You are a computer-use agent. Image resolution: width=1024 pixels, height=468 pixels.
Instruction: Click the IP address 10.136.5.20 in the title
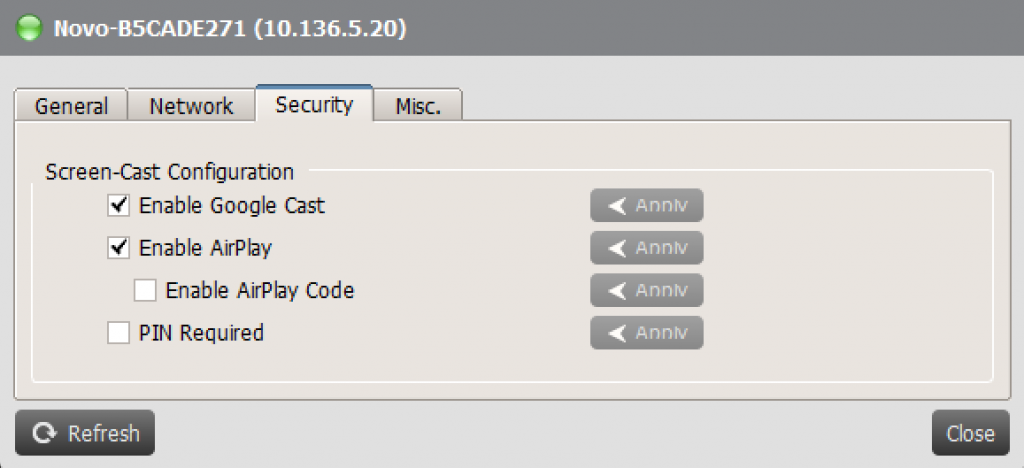pyautogui.click(x=329, y=29)
